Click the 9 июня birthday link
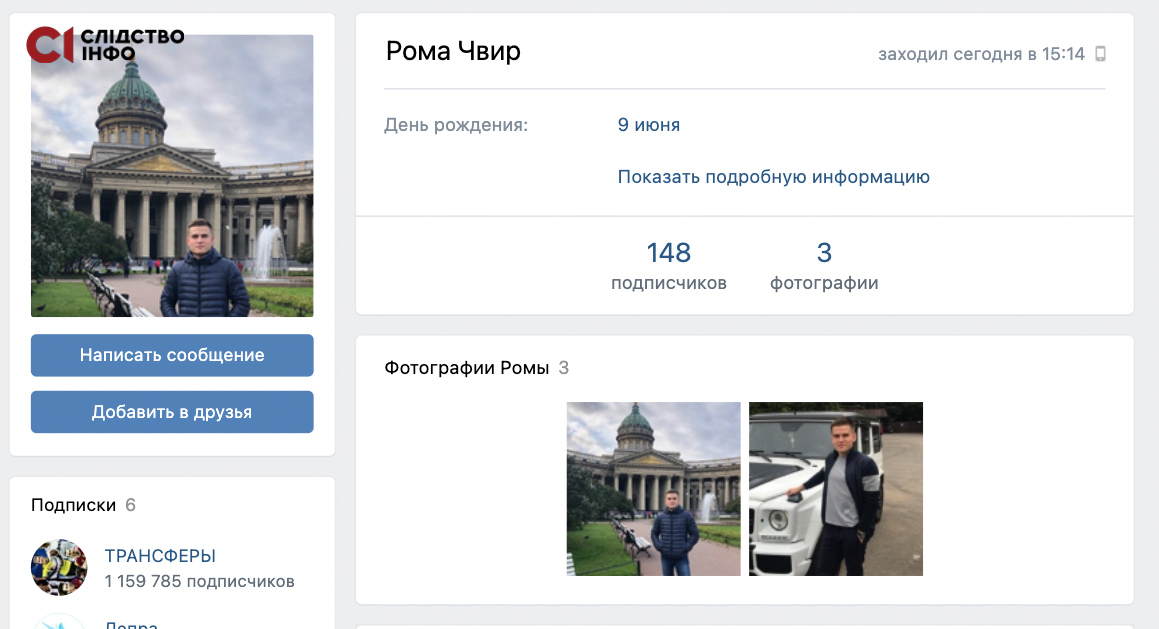1159x629 pixels. click(x=648, y=125)
